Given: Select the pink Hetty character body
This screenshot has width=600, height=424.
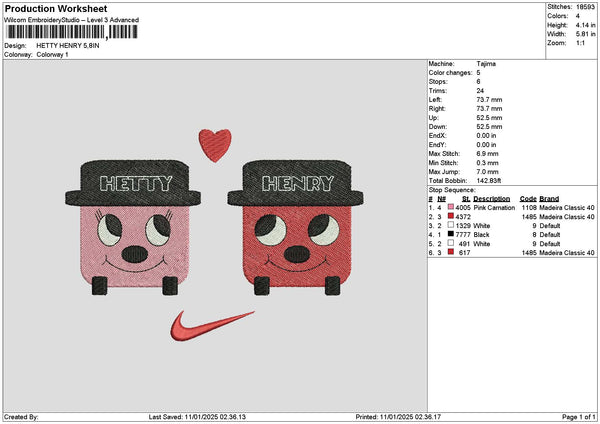Looking at the screenshot, I should pos(135,247).
